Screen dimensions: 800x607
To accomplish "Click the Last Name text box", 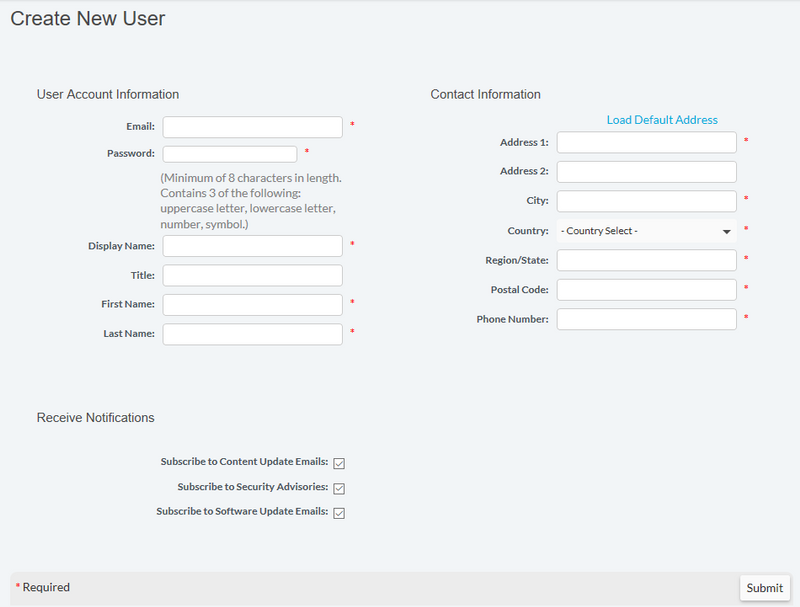I will 252,334.
